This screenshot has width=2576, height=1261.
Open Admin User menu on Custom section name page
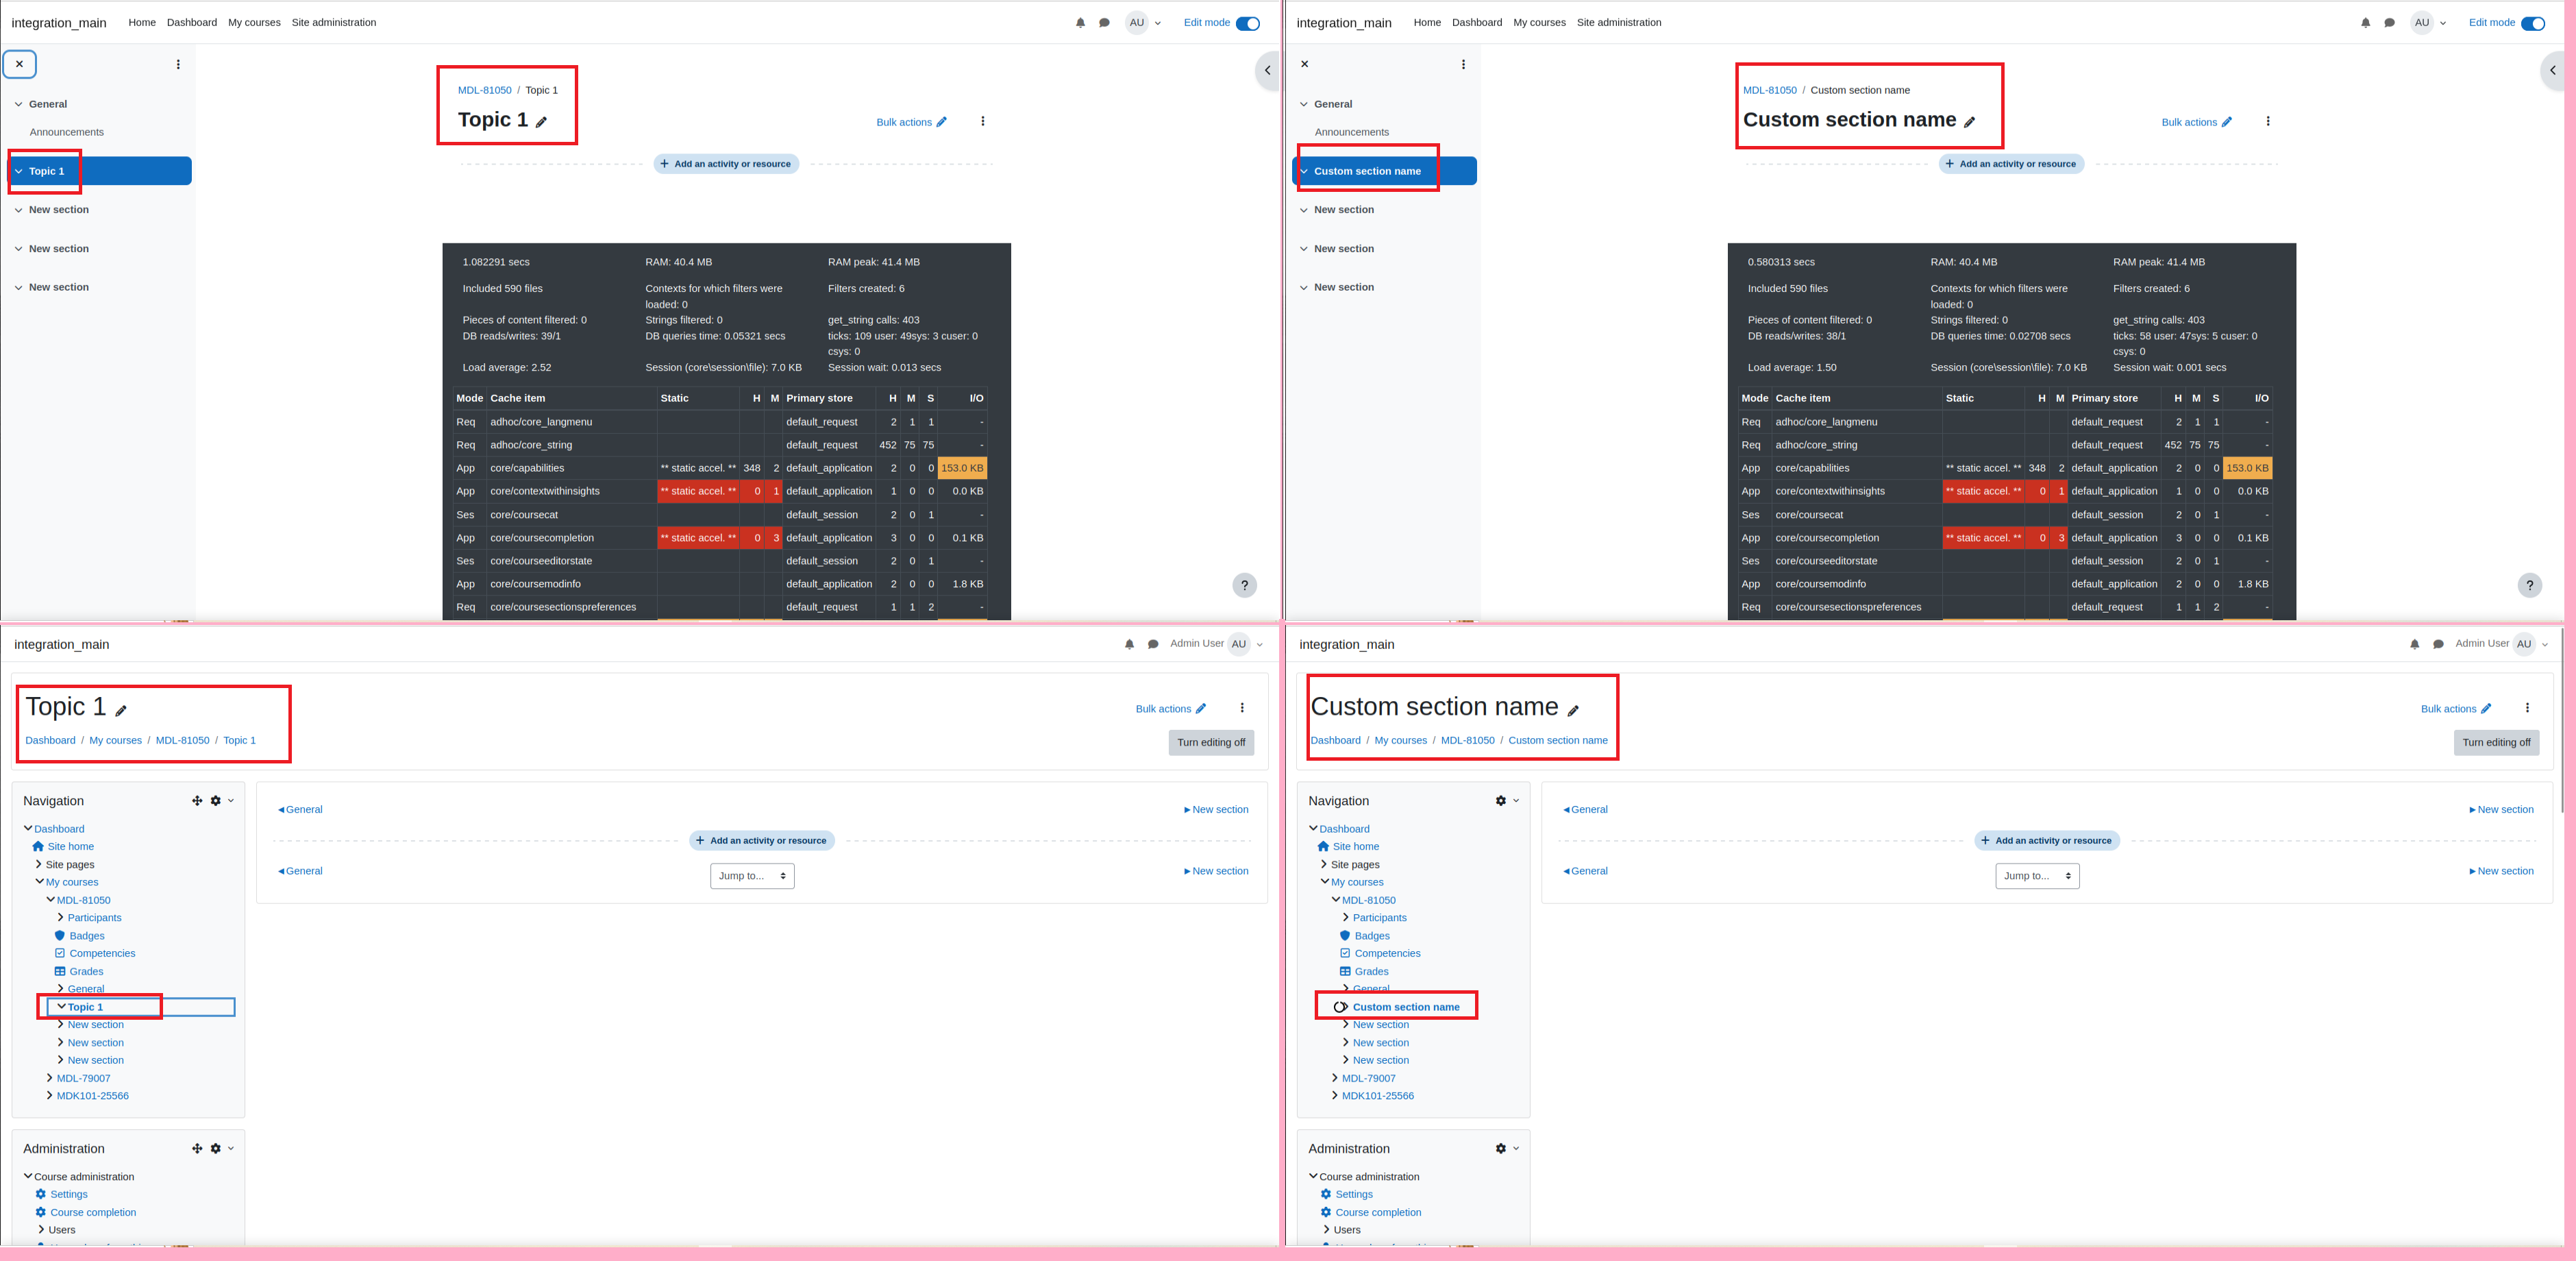pos(2502,644)
